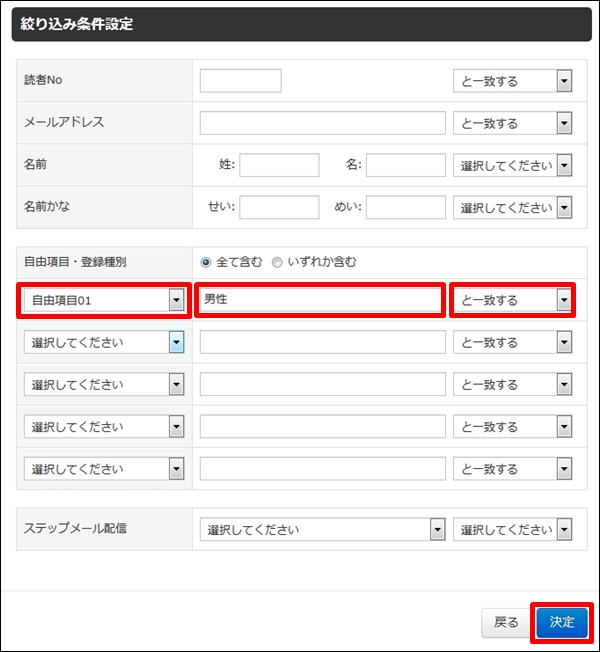
Task: Open the ステップメール配信 selection dropdown
Action: tap(322, 529)
